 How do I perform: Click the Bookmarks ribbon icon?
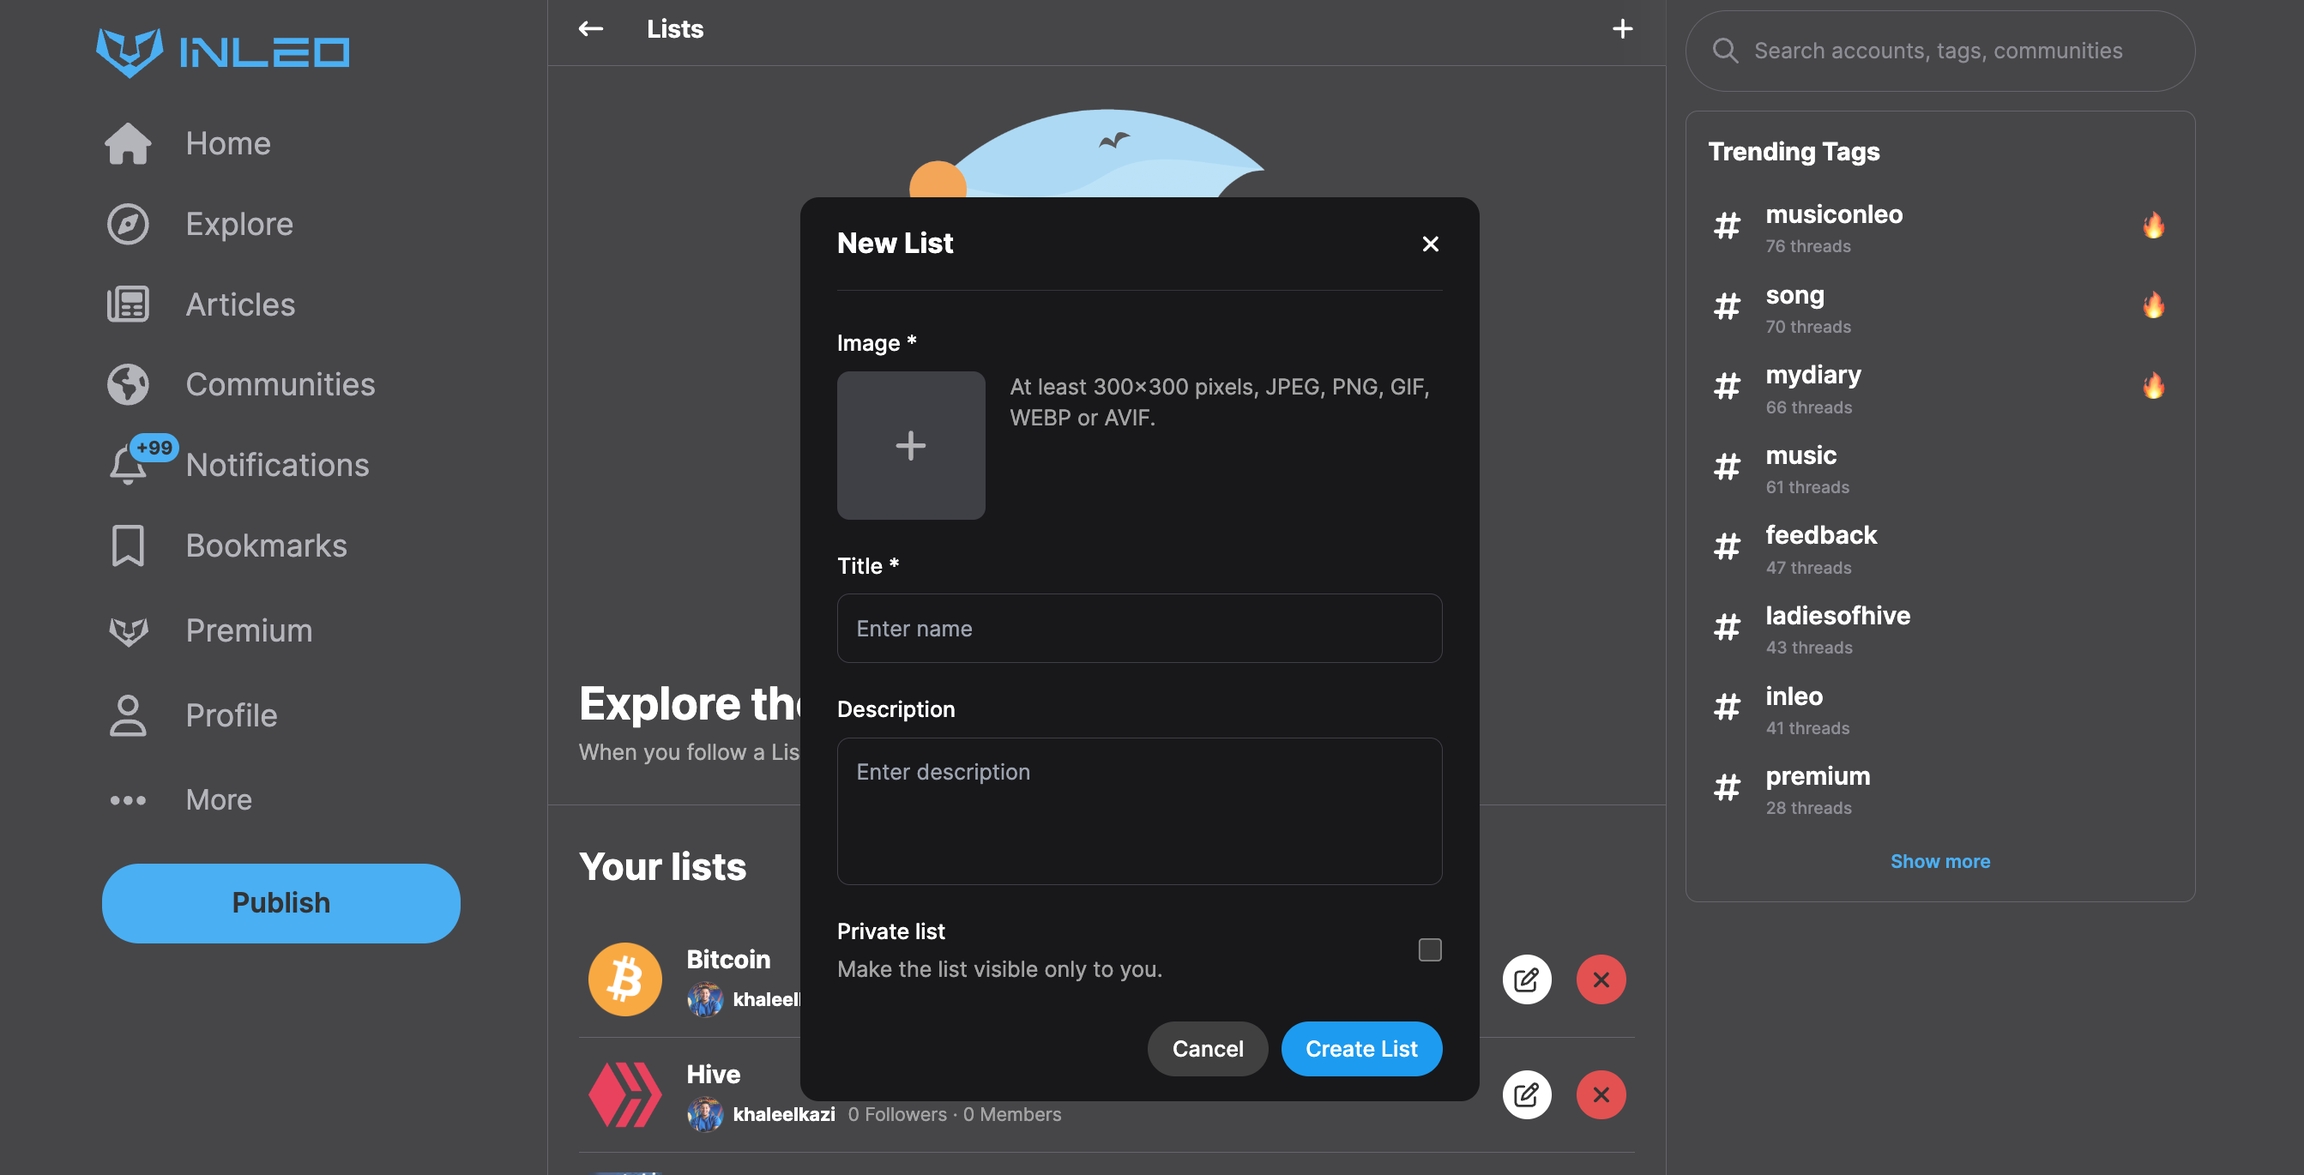[x=128, y=546]
